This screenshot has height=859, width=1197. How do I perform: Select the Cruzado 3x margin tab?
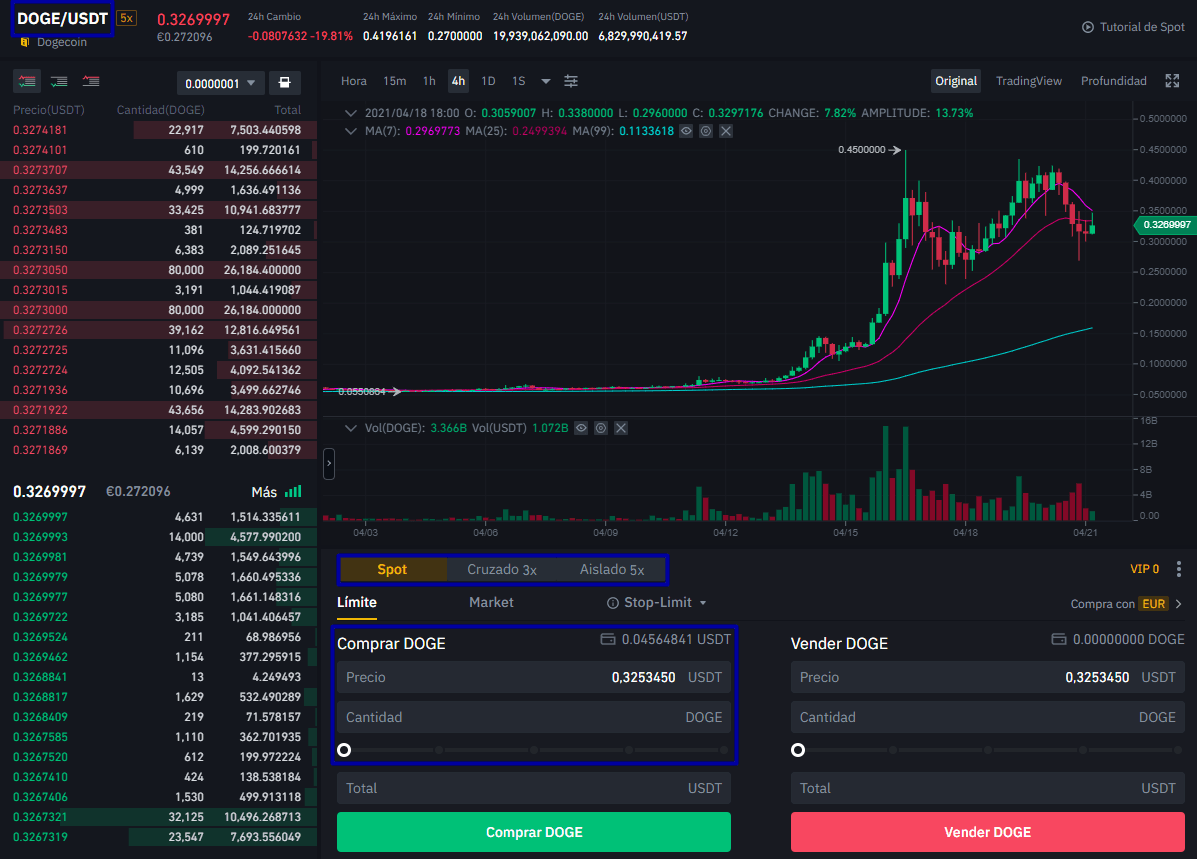tap(502, 570)
